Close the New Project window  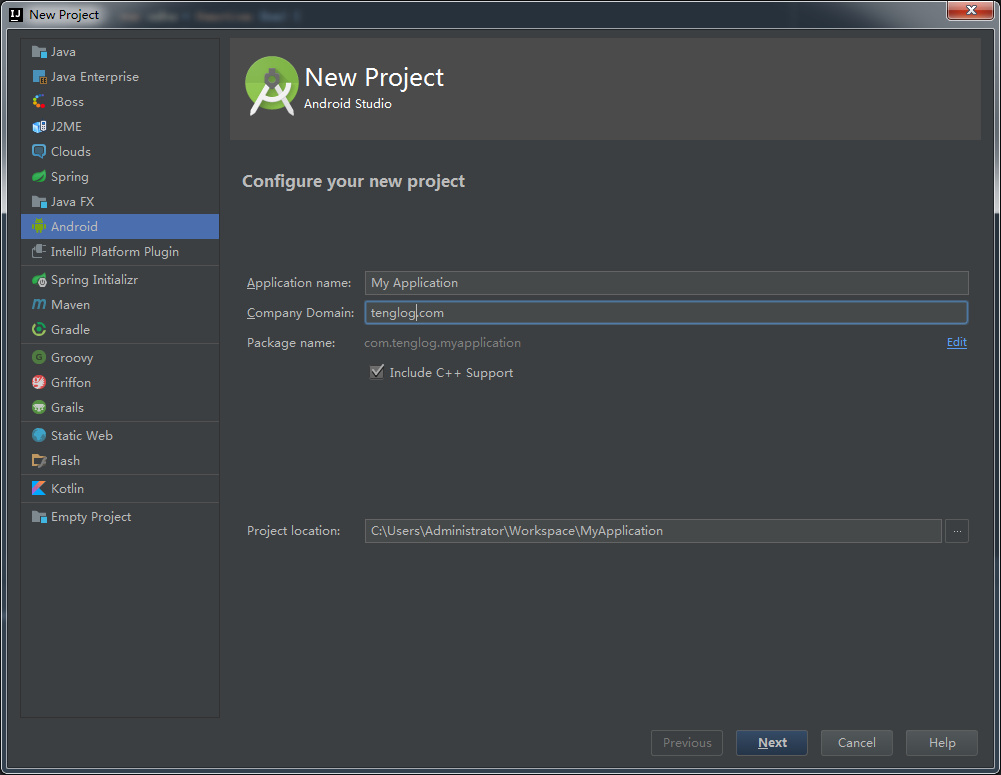(970, 10)
